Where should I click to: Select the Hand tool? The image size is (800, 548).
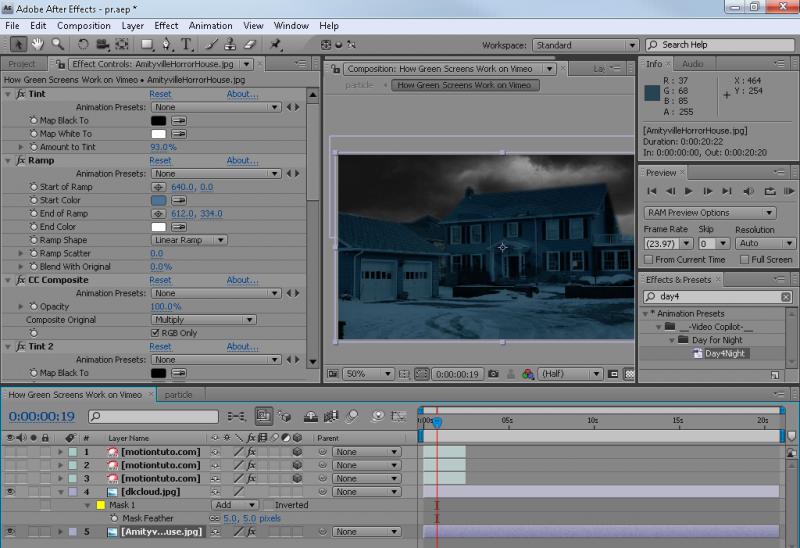pyautogui.click(x=38, y=45)
